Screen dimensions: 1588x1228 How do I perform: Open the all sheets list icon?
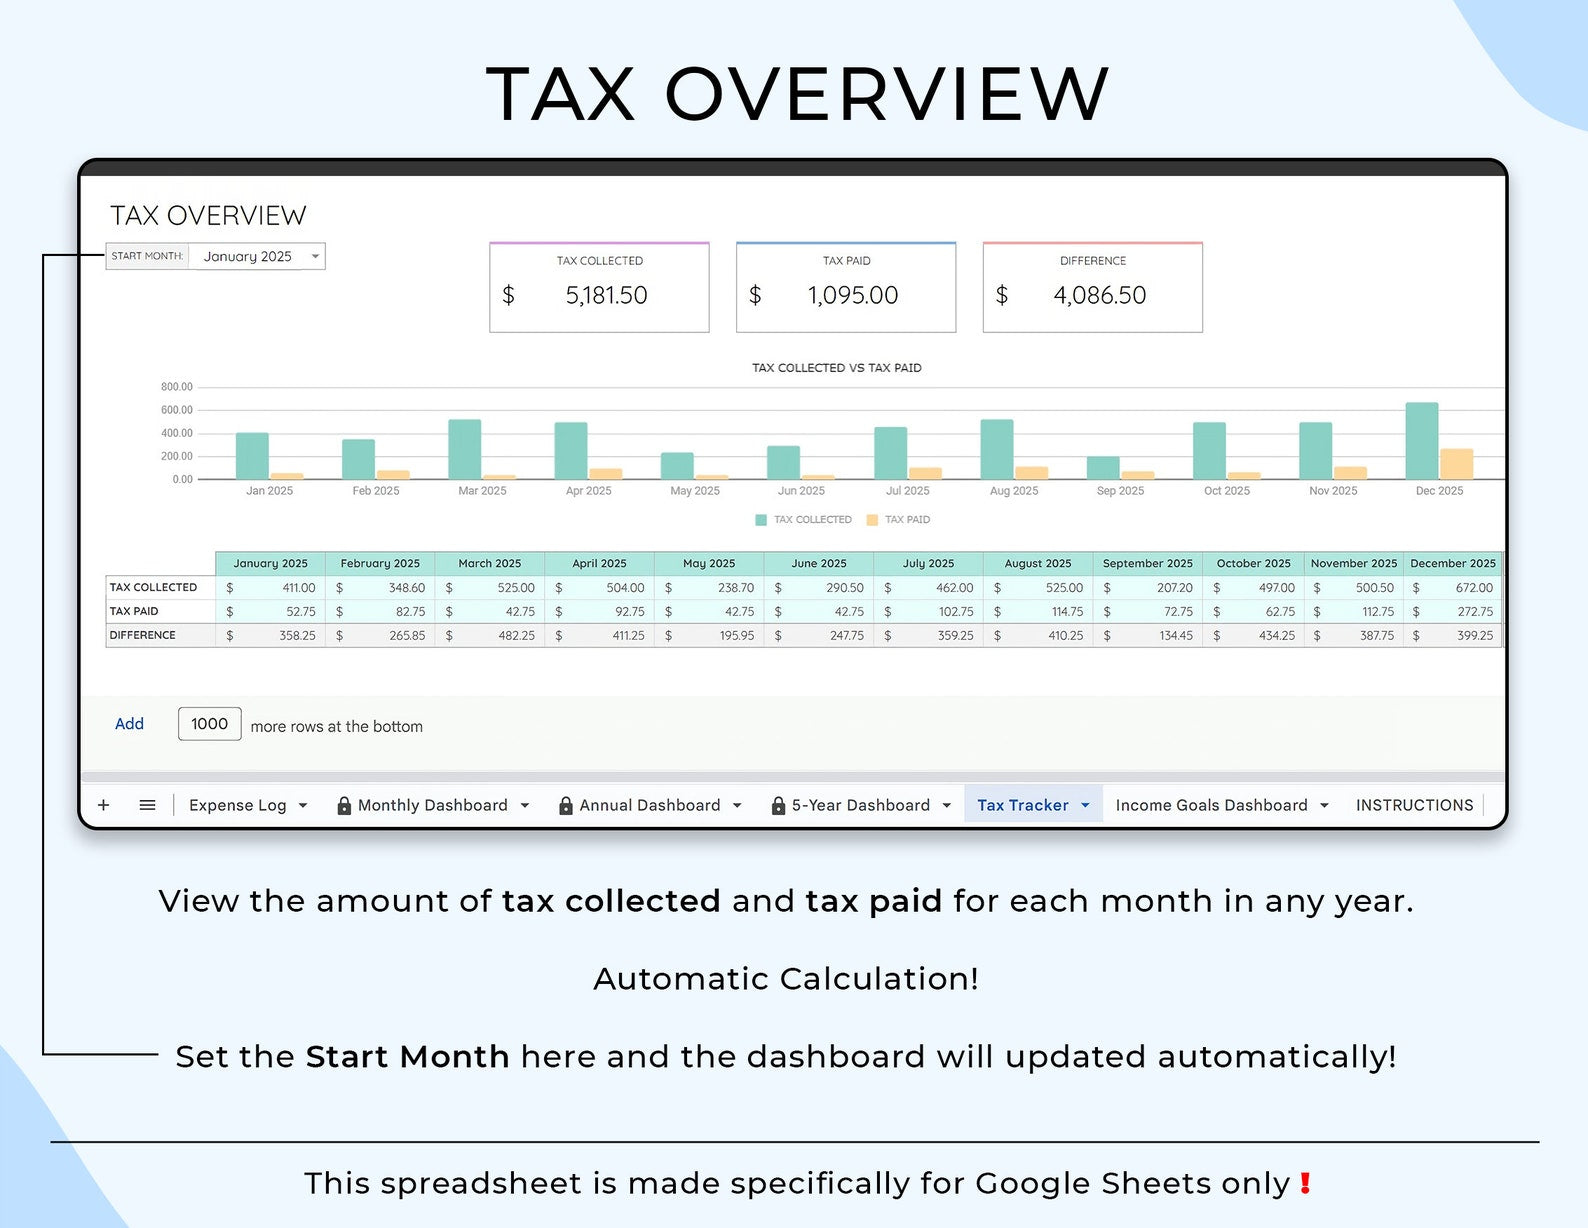[147, 805]
